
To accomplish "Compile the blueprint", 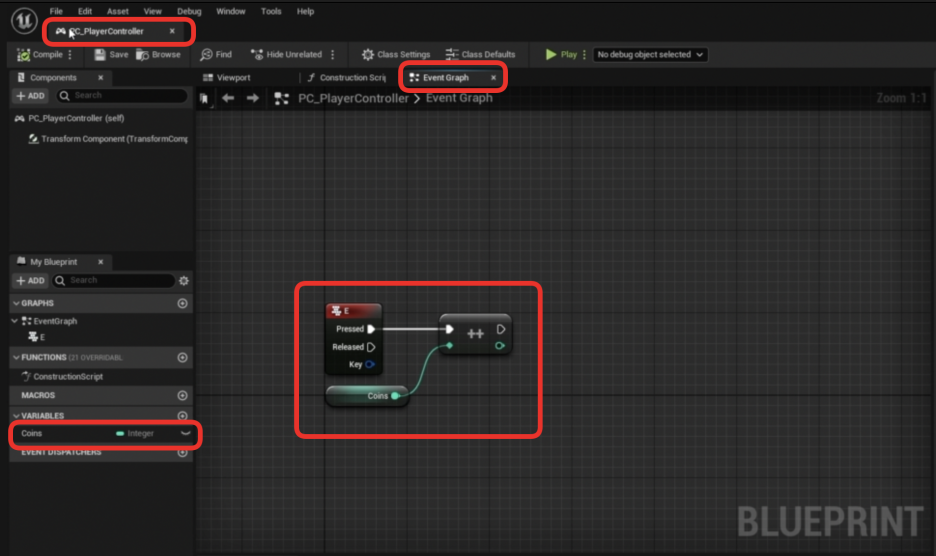I will click(40, 54).
